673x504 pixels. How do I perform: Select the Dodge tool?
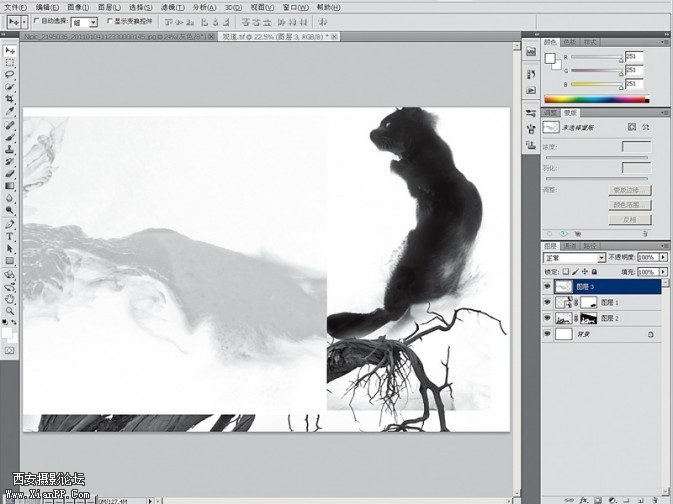click(x=9, y=210)
